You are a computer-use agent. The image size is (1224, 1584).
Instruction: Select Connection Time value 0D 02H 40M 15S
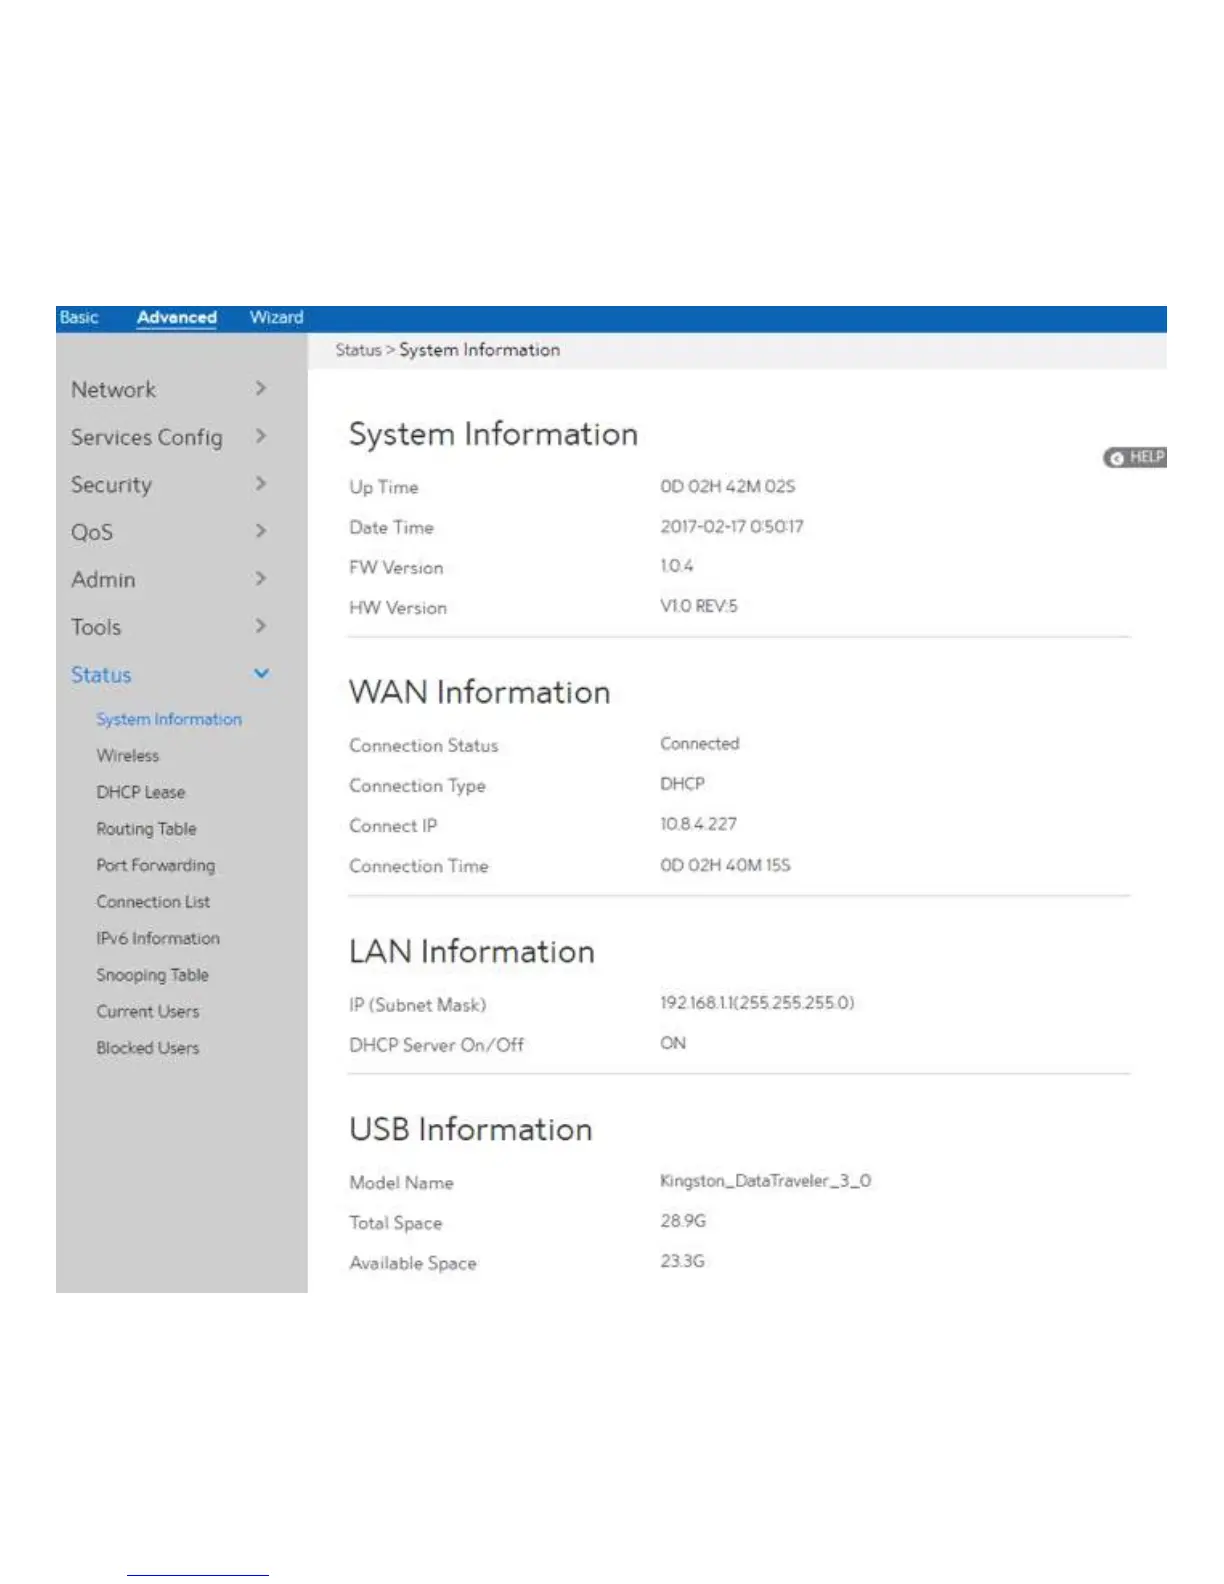tap(725, 865)
